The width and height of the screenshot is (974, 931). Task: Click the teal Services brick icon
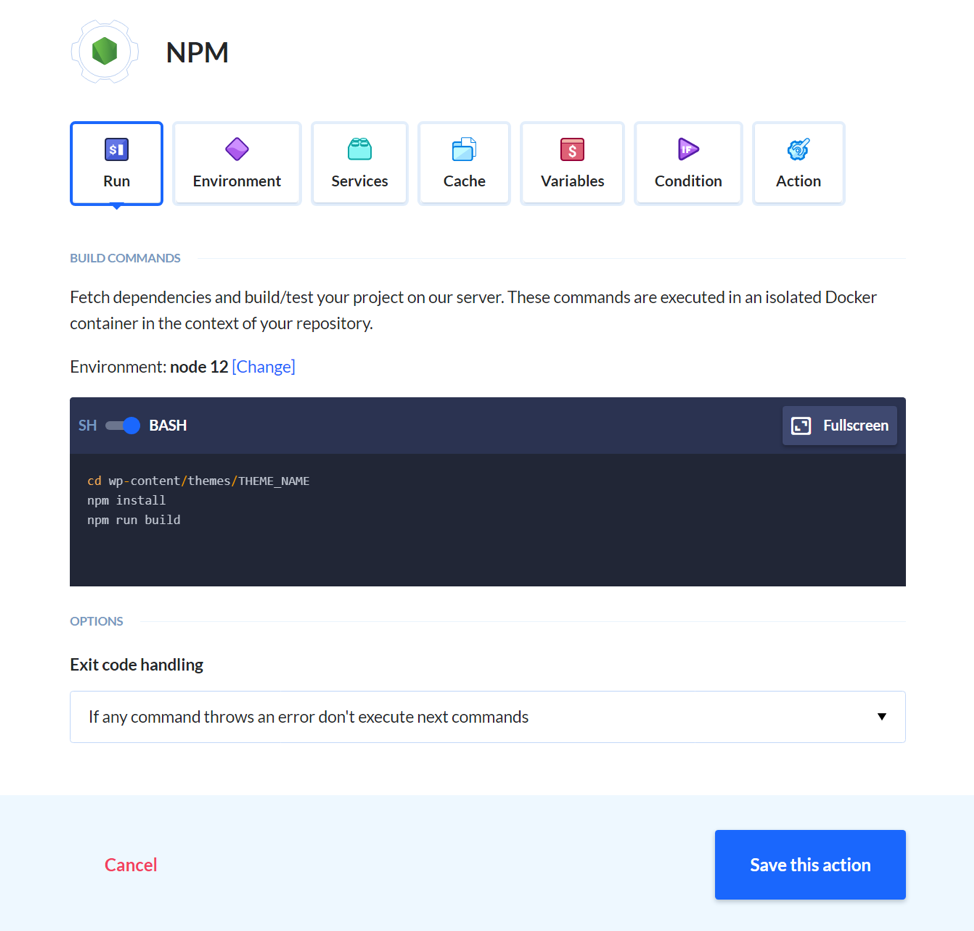pyautogui.click(x=360, y=150)
